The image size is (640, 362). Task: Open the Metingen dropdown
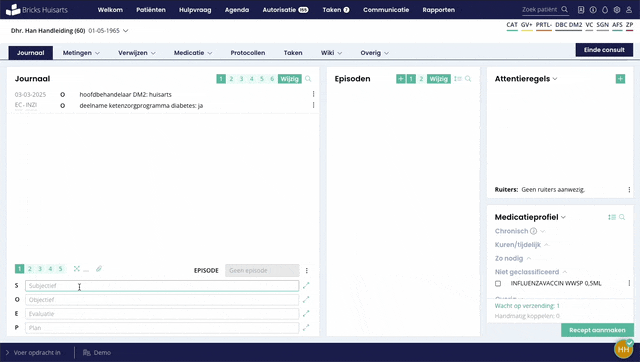(x=81, y=53)
